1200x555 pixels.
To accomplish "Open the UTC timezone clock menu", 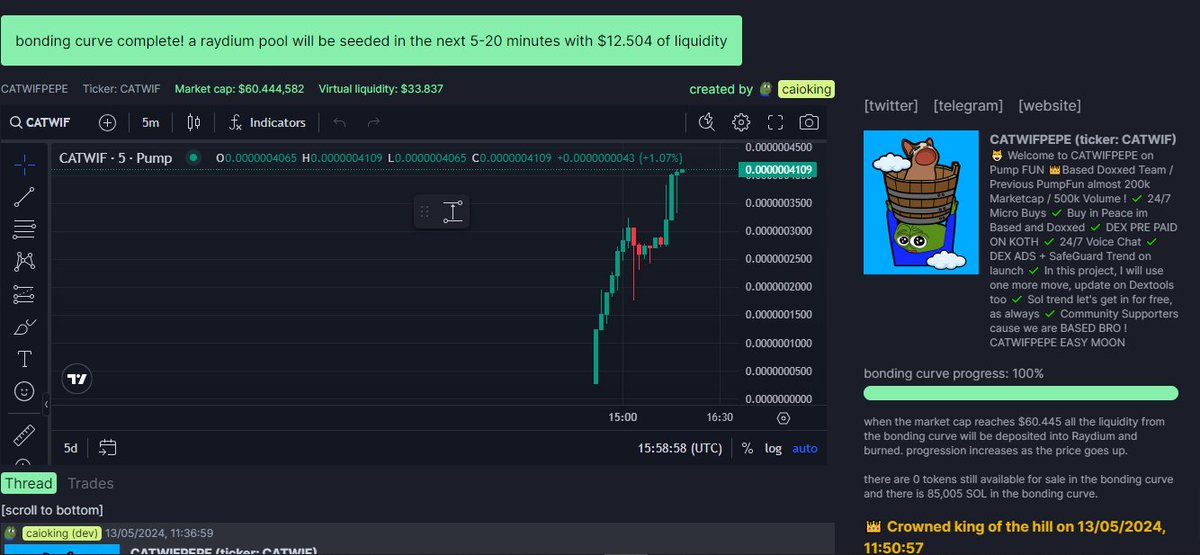I will coord(680,448).
